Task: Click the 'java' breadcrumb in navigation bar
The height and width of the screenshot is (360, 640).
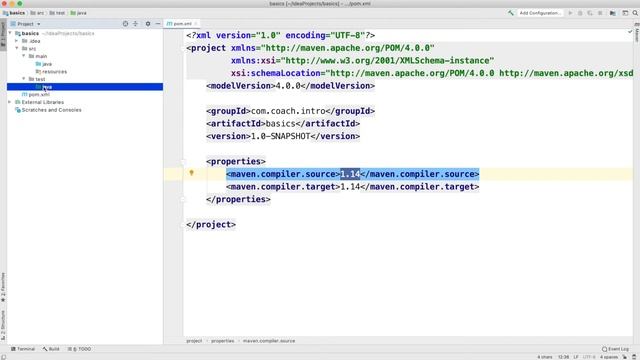Action: [78, 13]
